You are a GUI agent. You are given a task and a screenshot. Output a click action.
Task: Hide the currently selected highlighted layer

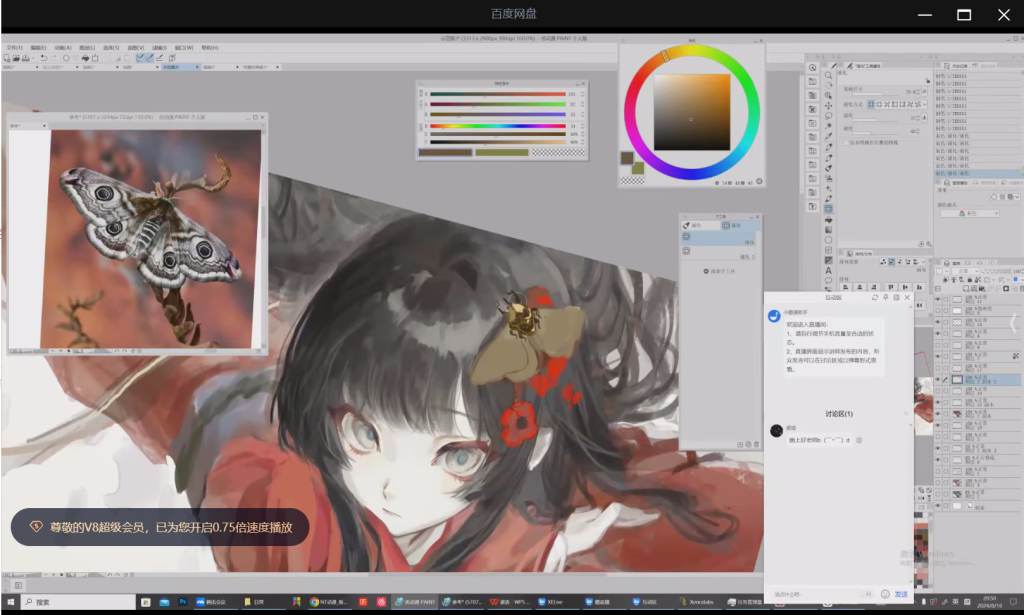tap(938, 380)
